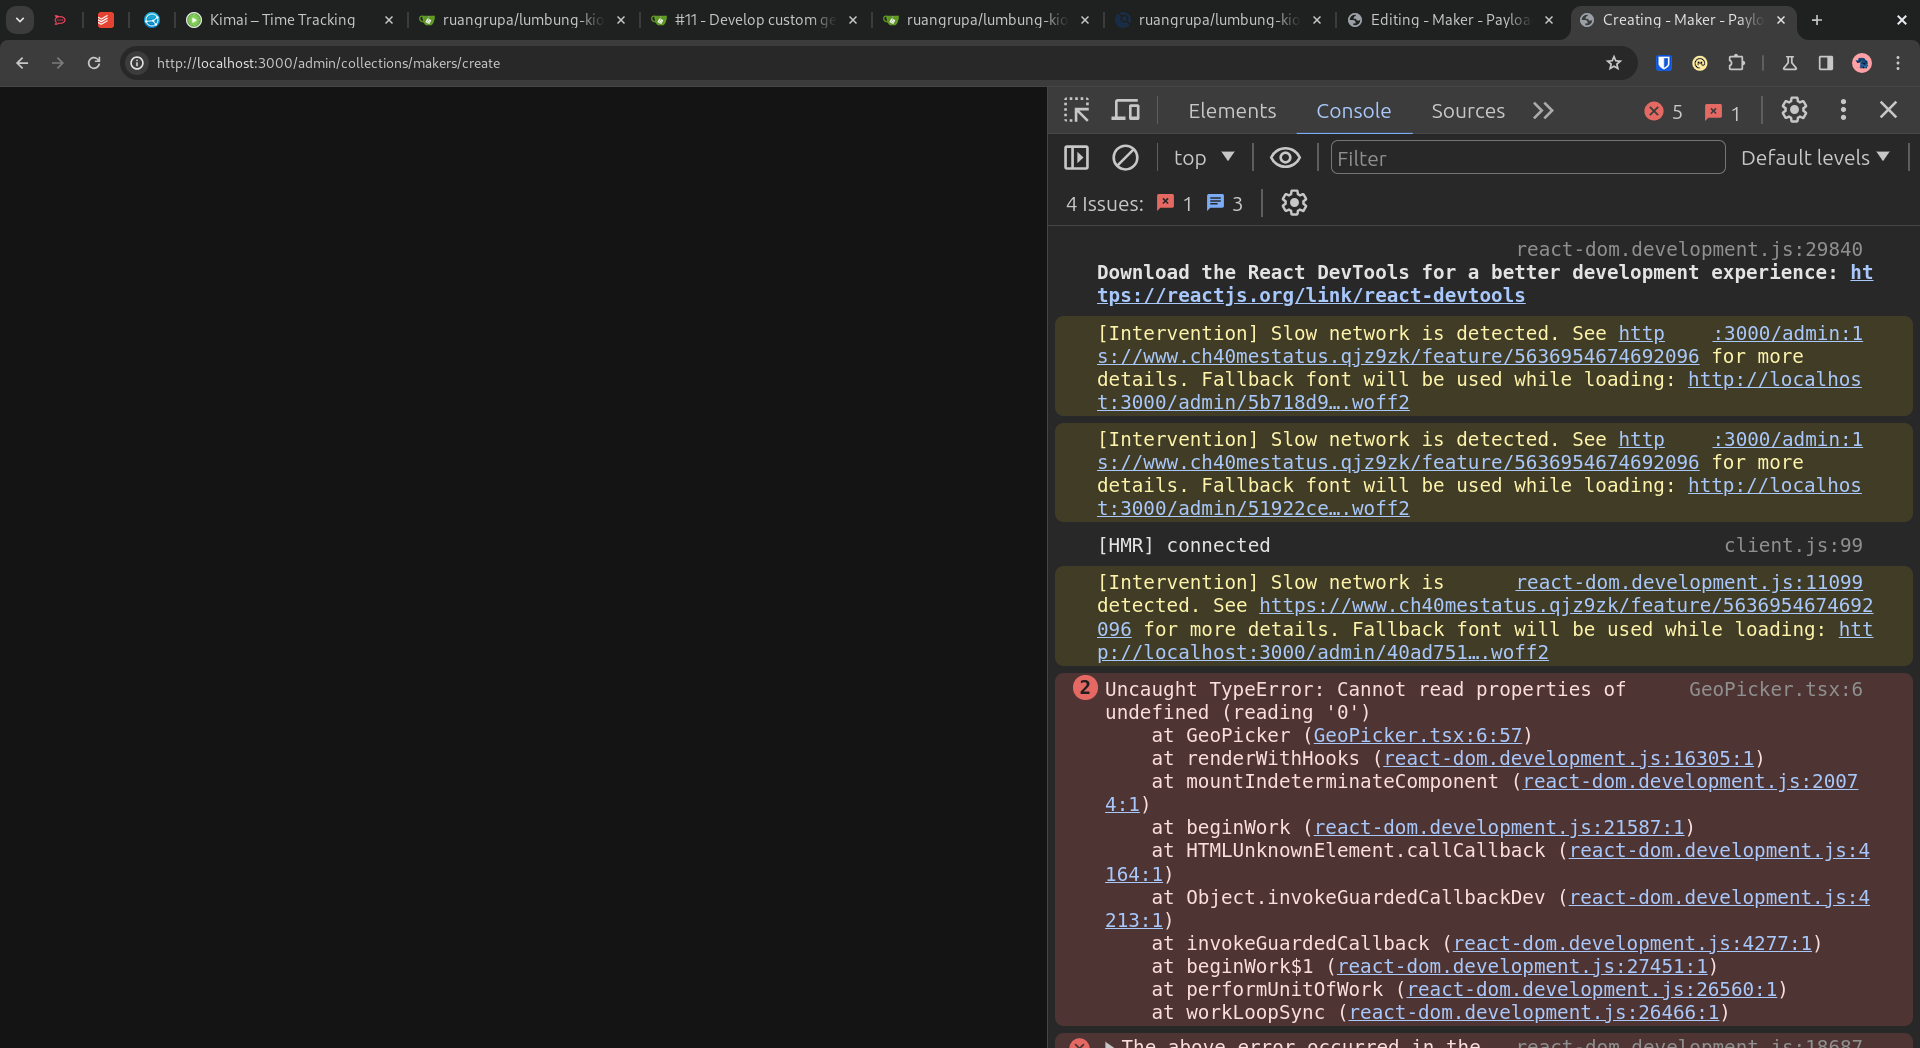Toggle the console sidebar panel icon

1077,158
